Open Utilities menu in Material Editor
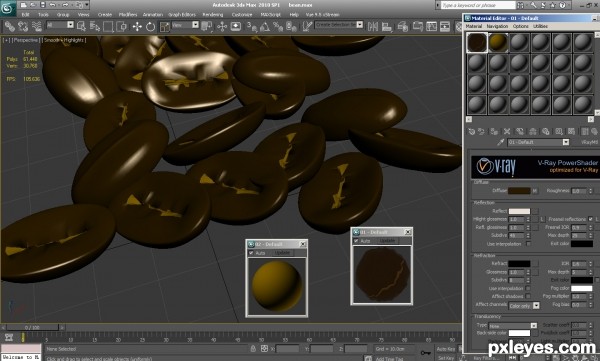600x361 pixels. pos(540,26)
